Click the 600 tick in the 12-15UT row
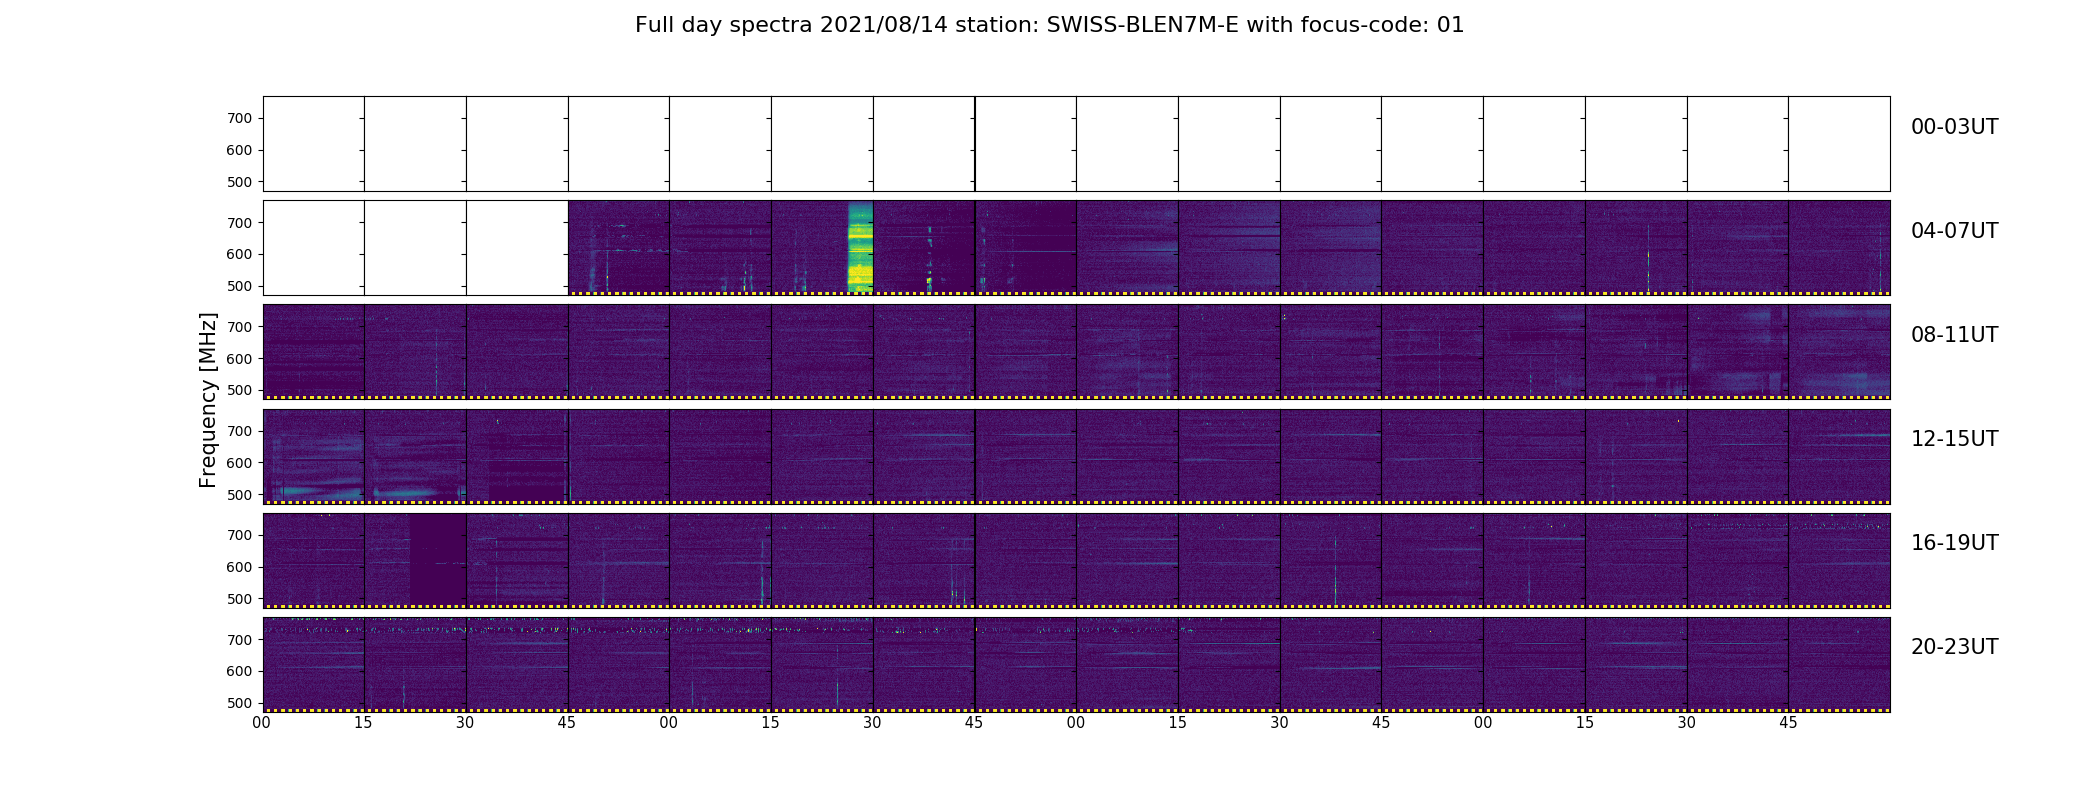 (239, 463)
